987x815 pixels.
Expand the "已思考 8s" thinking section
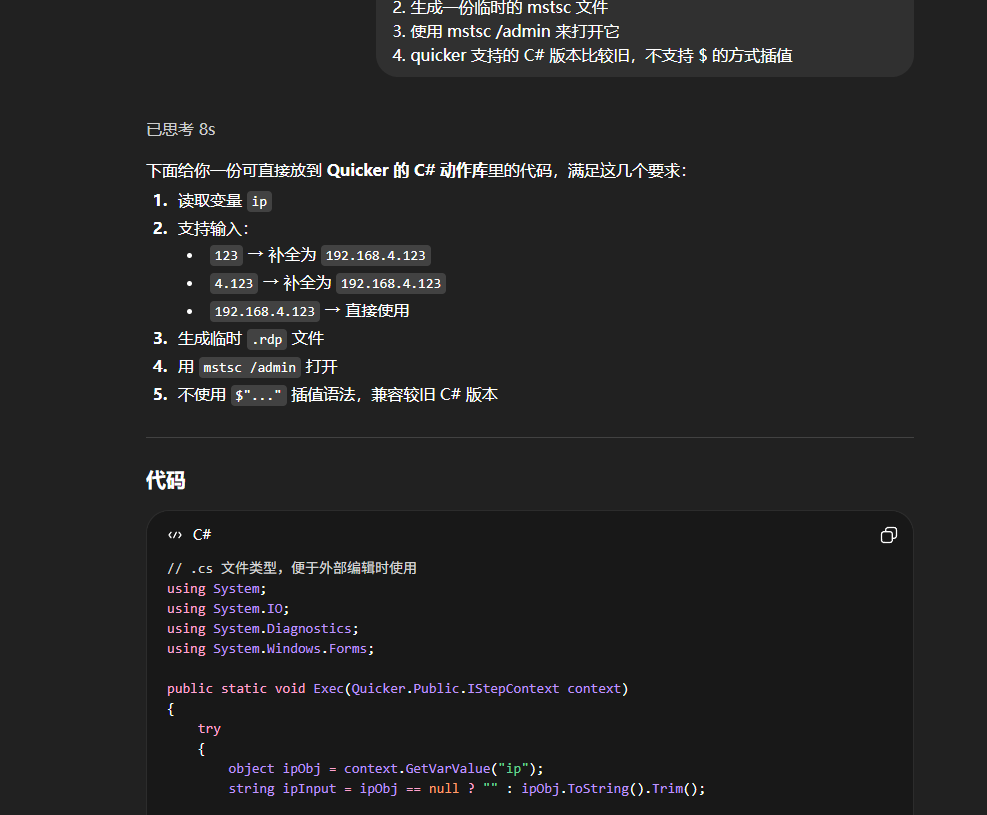[x=181, y=129]
